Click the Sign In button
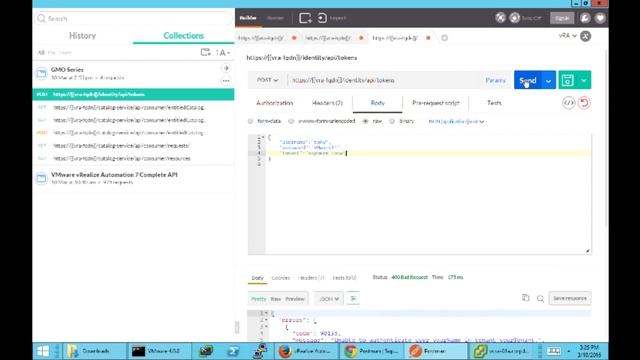This screenshot has height=360, width=640. (562, 18)
